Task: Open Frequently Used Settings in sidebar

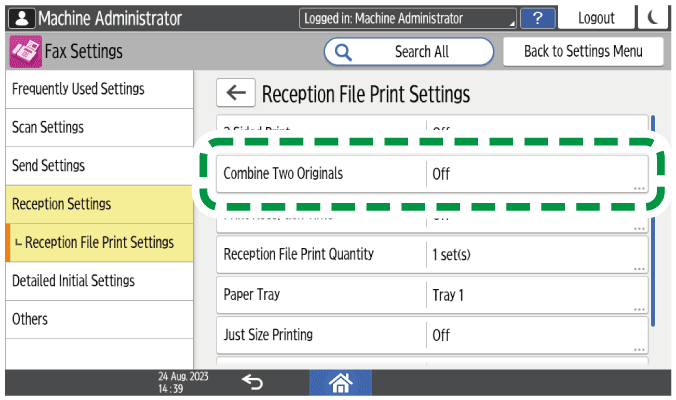Action: coord(95,89)
